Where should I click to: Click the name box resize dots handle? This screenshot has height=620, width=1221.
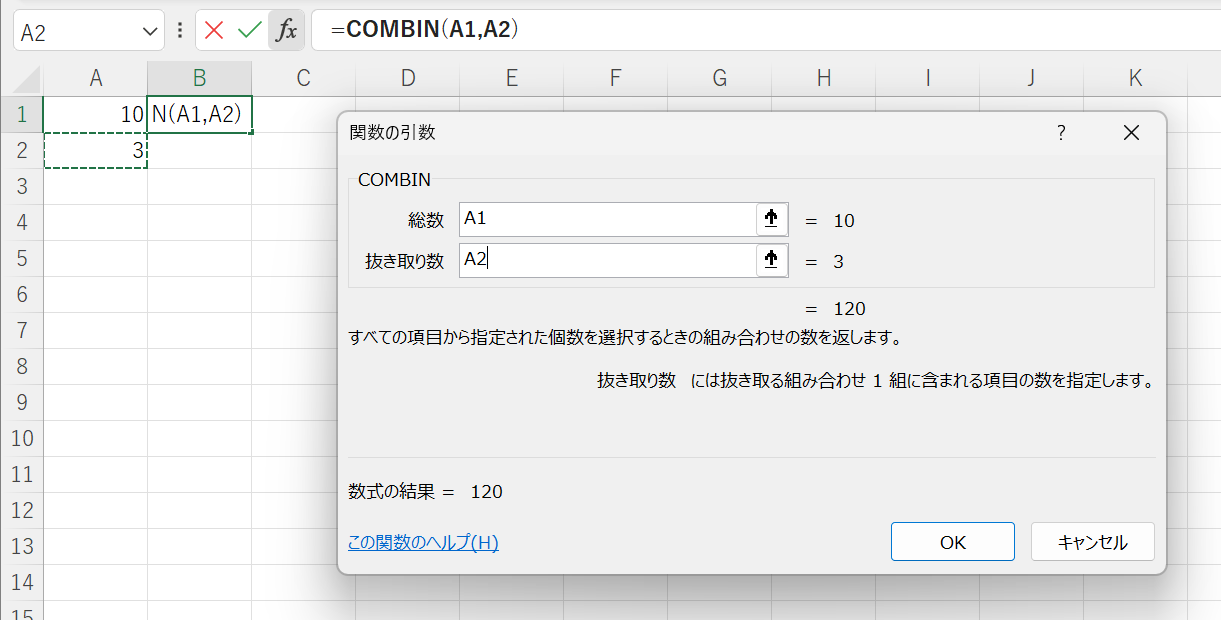point(180,31)
